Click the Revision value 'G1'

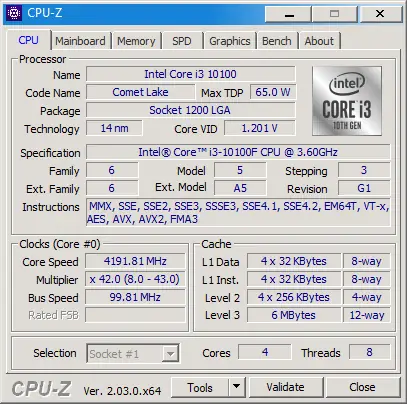[364, 188]
